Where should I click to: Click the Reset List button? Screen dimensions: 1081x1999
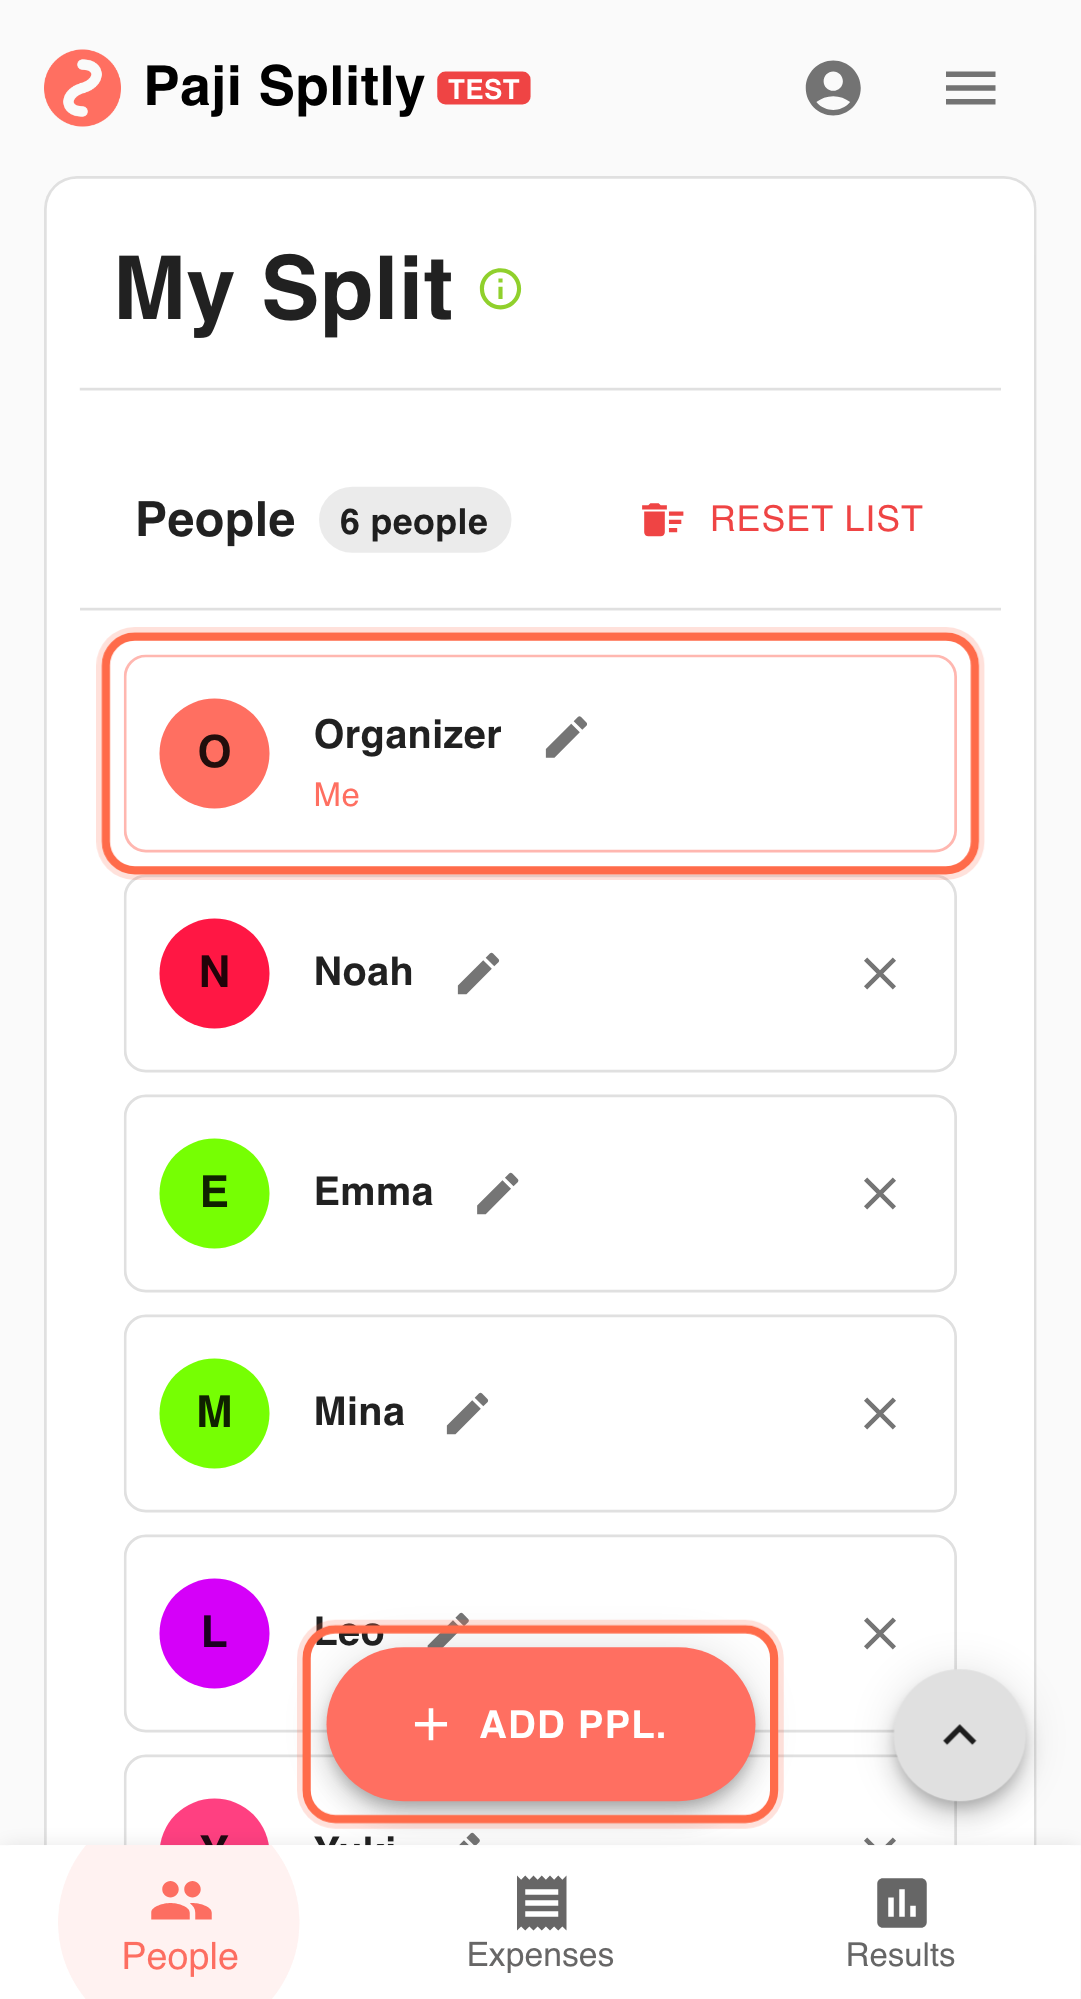[783, 520]
